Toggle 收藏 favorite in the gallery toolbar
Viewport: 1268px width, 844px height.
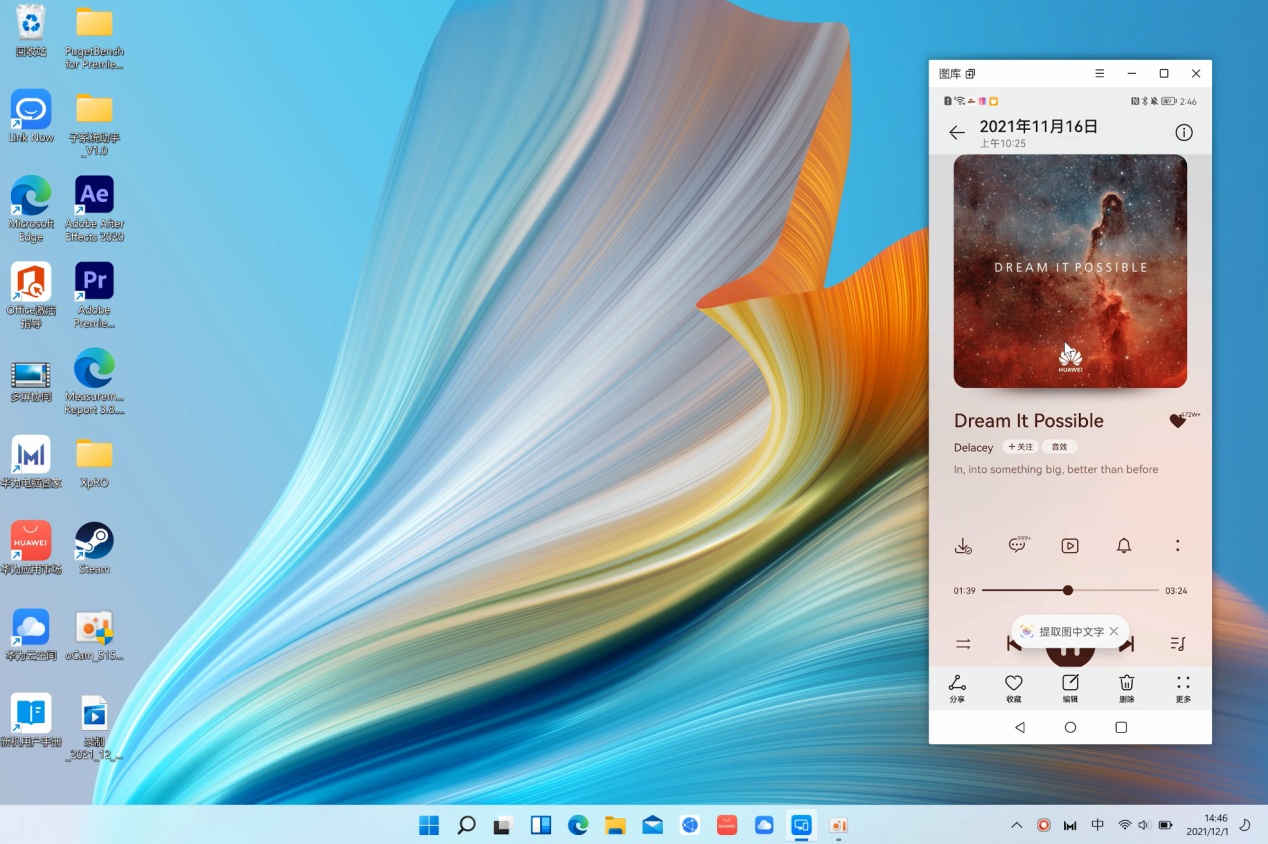click(1014, 689)
